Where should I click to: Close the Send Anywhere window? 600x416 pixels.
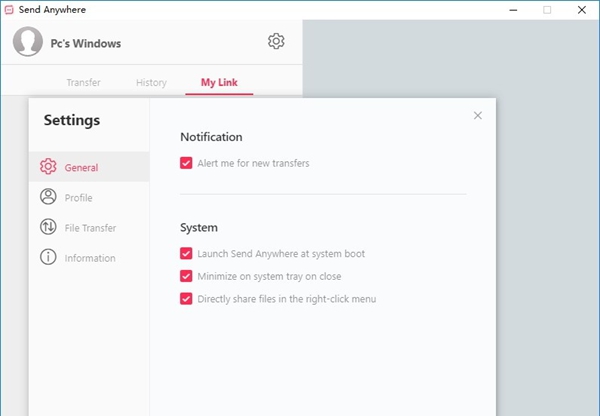pos(582,10)
